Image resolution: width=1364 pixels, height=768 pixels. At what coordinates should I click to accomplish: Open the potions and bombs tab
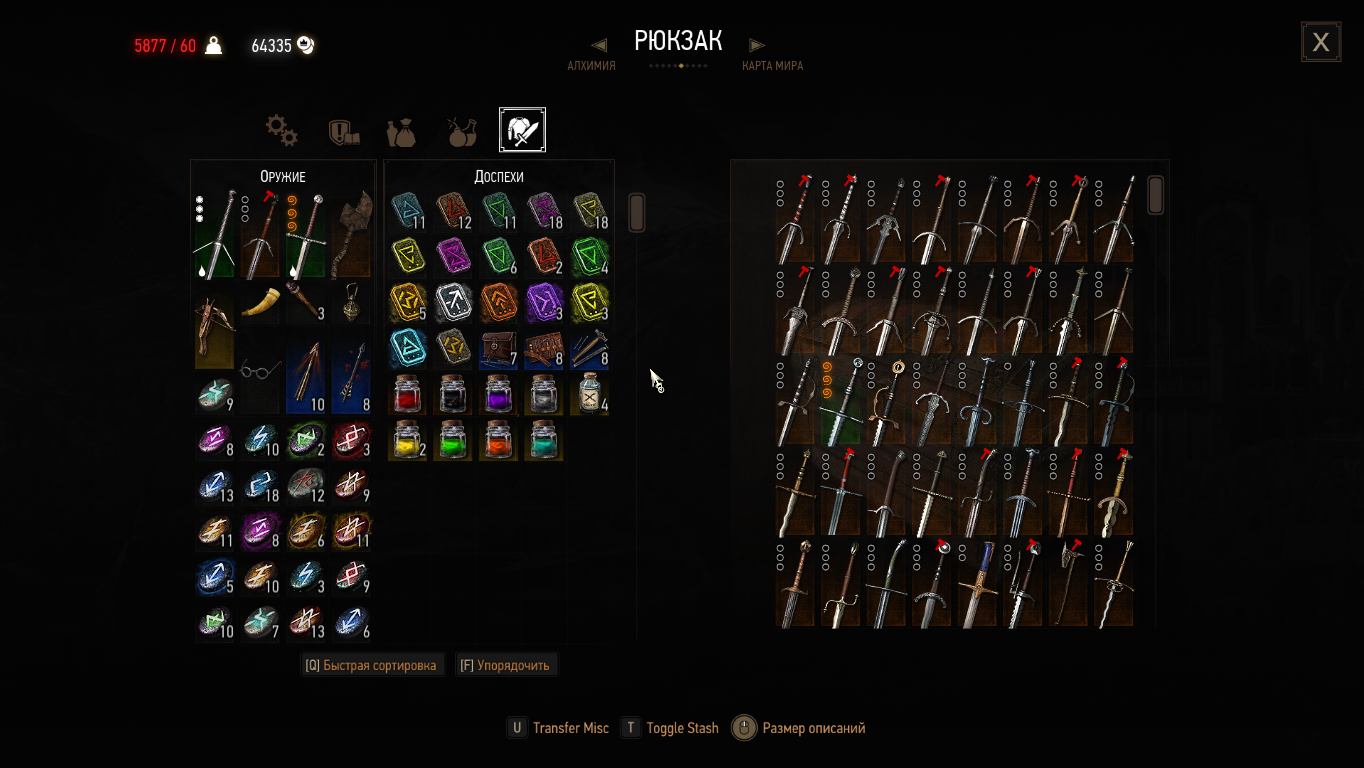(461, 131)
